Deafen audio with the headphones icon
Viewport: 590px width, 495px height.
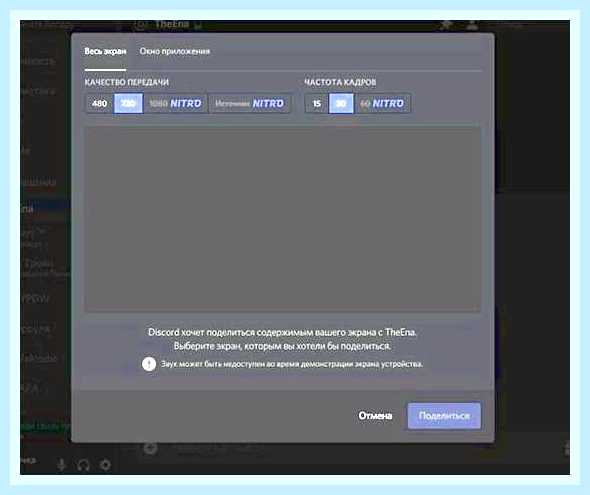coord(83,465)
